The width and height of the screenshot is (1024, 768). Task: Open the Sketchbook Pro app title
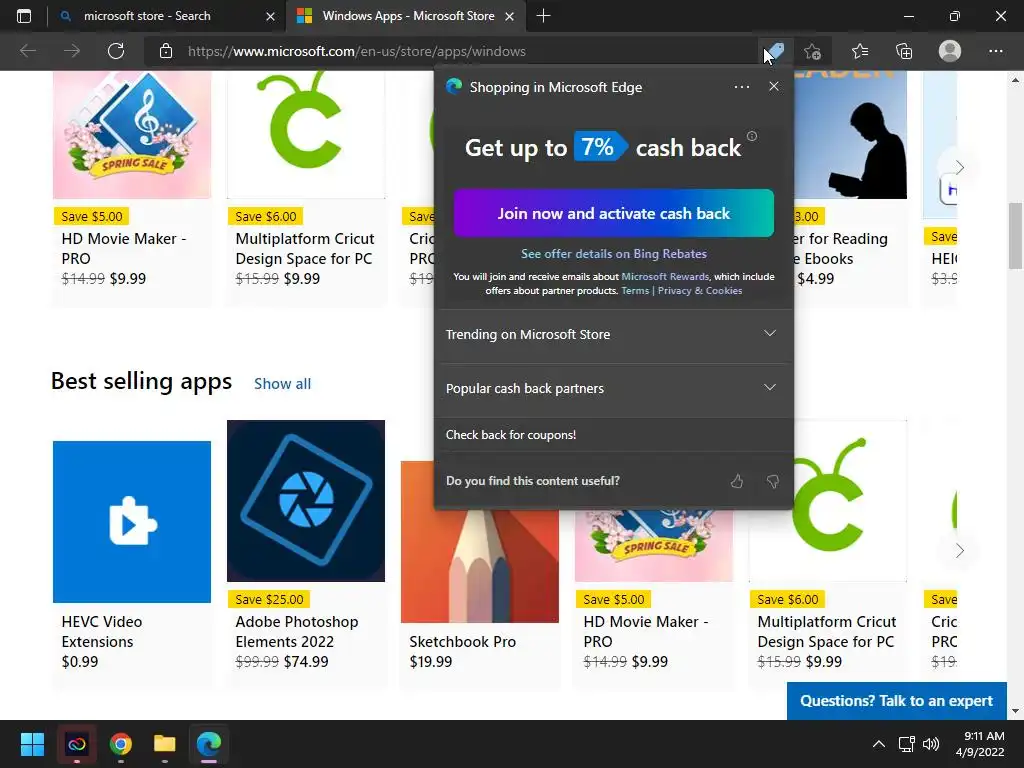coord(462,642)
